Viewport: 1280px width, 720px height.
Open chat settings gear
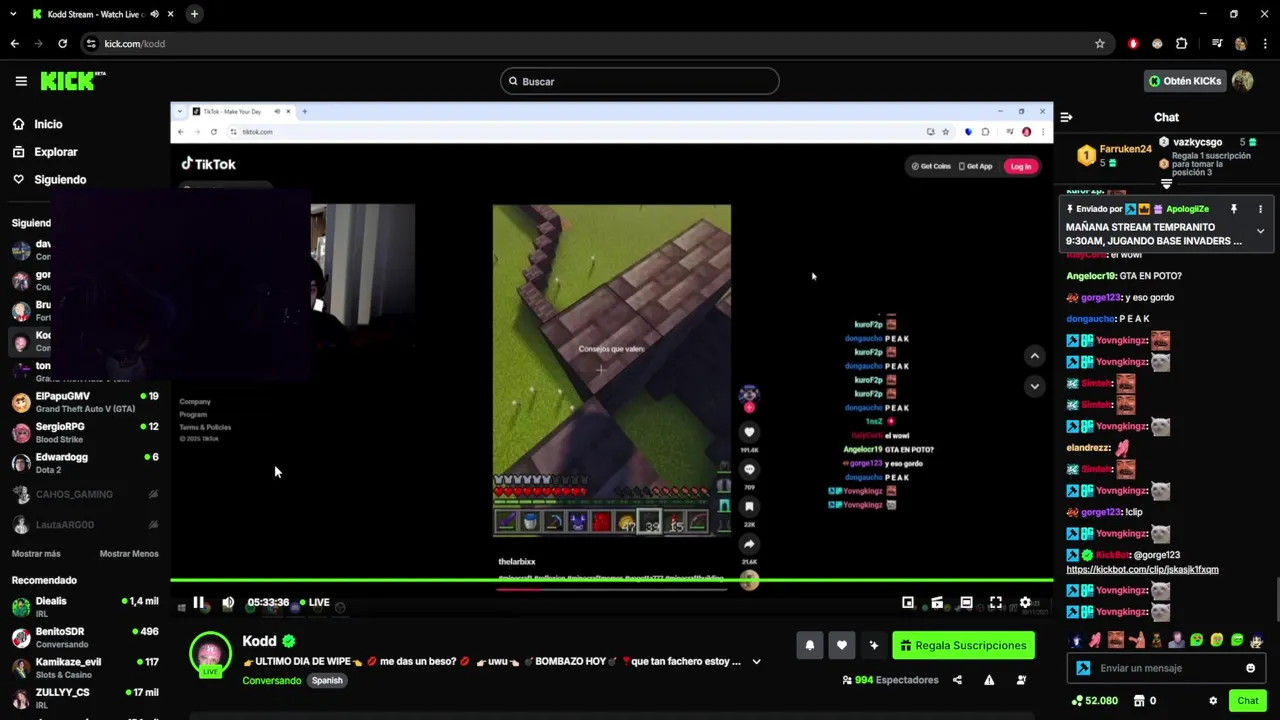pyautogui.click(x=1213, y=701)
